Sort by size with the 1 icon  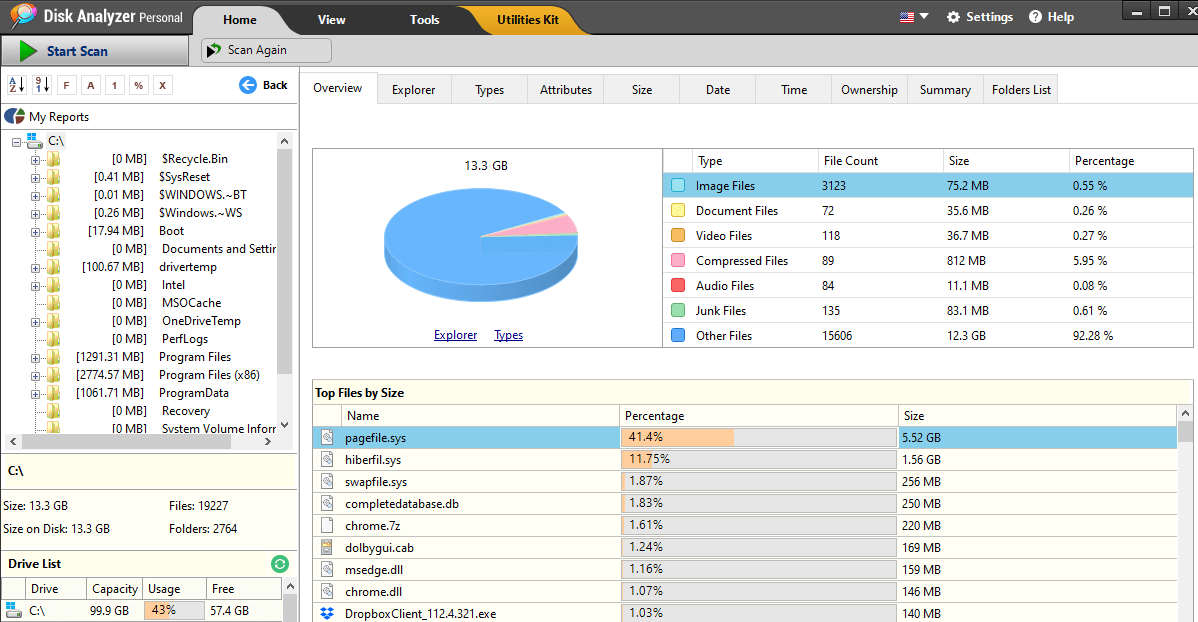[x=113, y=85]
